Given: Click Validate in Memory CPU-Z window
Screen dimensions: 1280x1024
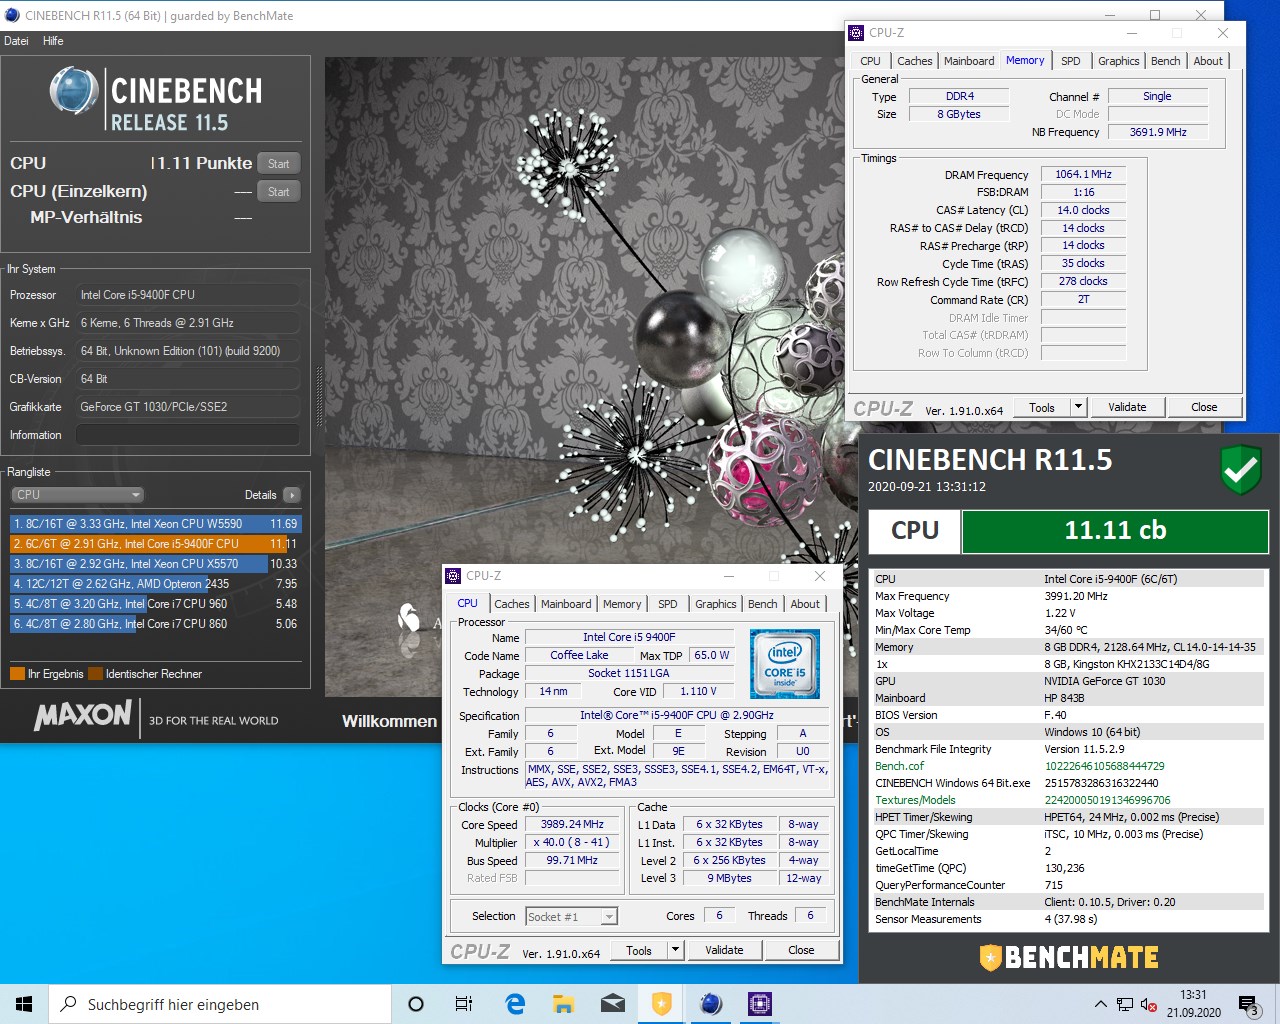Looking at the screenshot, I should (1127, 407).
